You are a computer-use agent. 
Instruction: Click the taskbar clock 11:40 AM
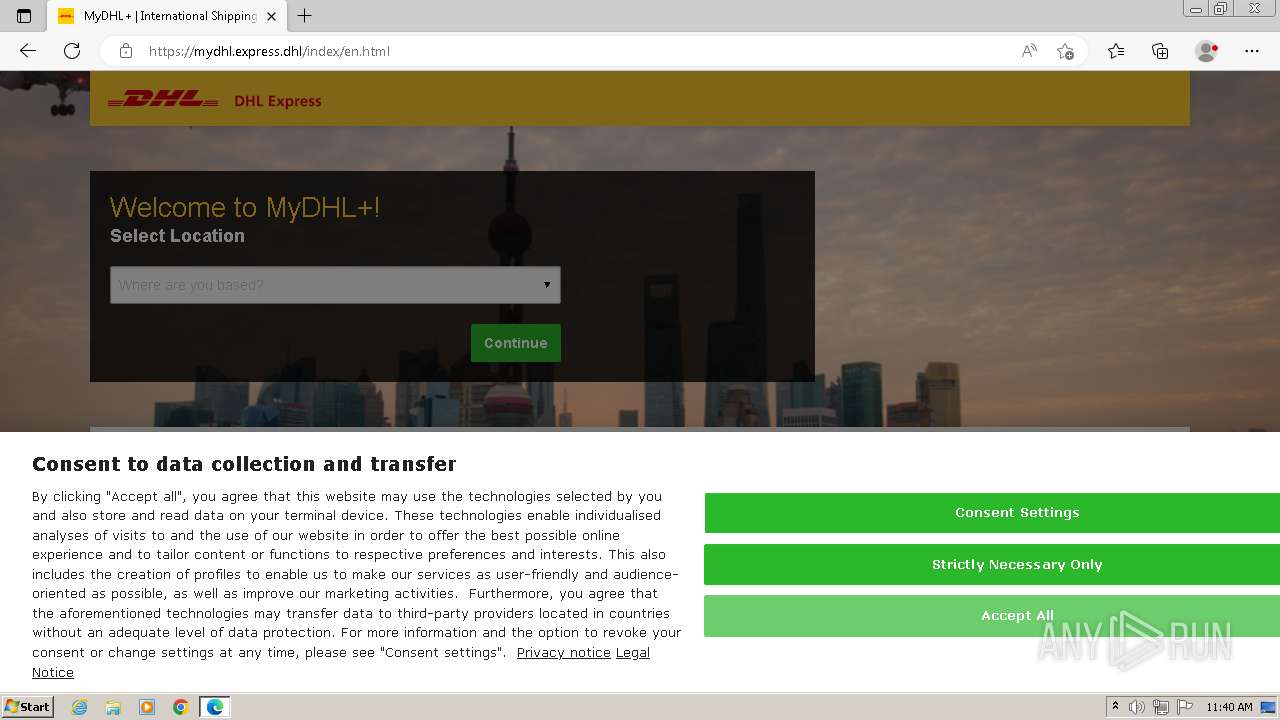[x=1229, y=707]
